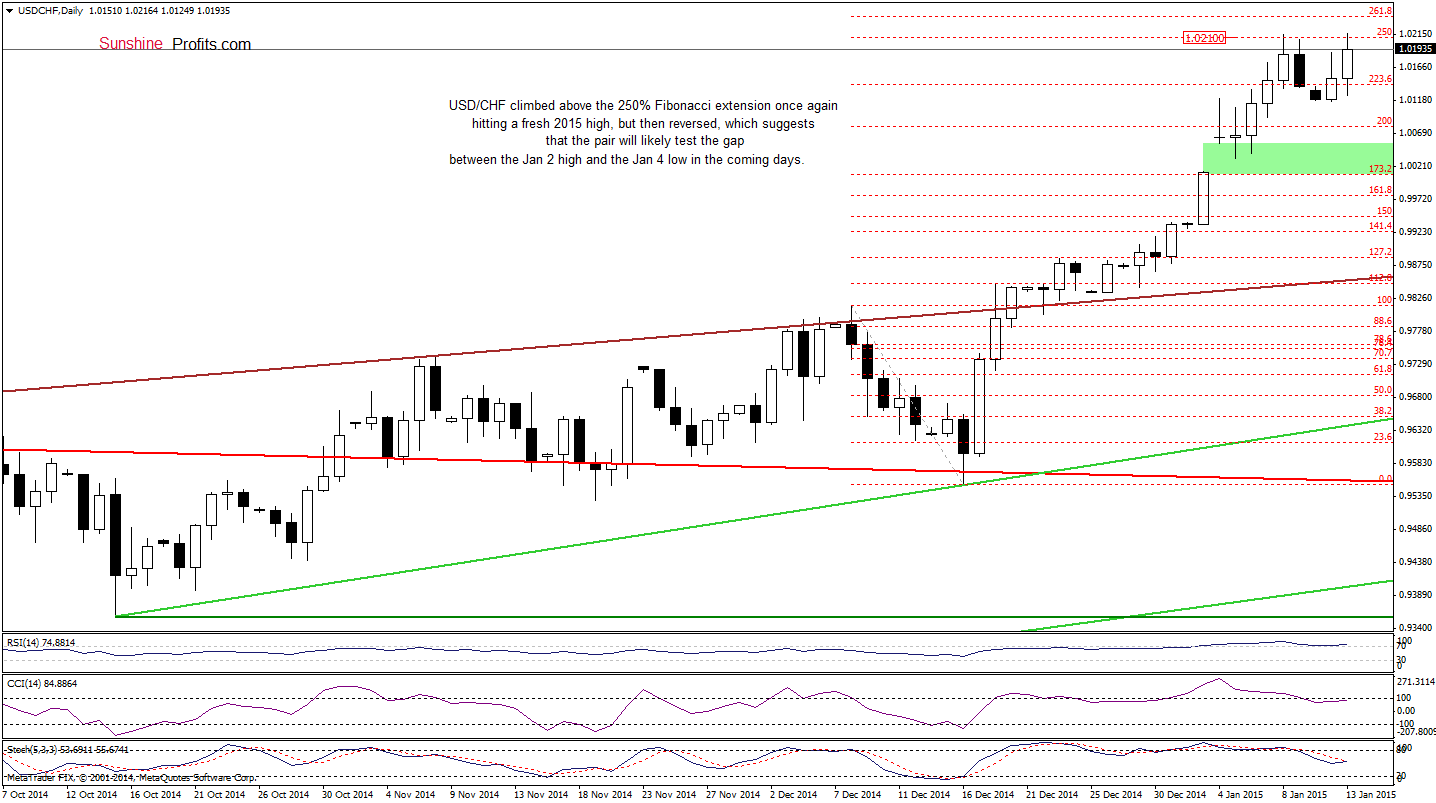Click the 1.02150 price scale value
1436x803 pixels.
coord(1415,34)
